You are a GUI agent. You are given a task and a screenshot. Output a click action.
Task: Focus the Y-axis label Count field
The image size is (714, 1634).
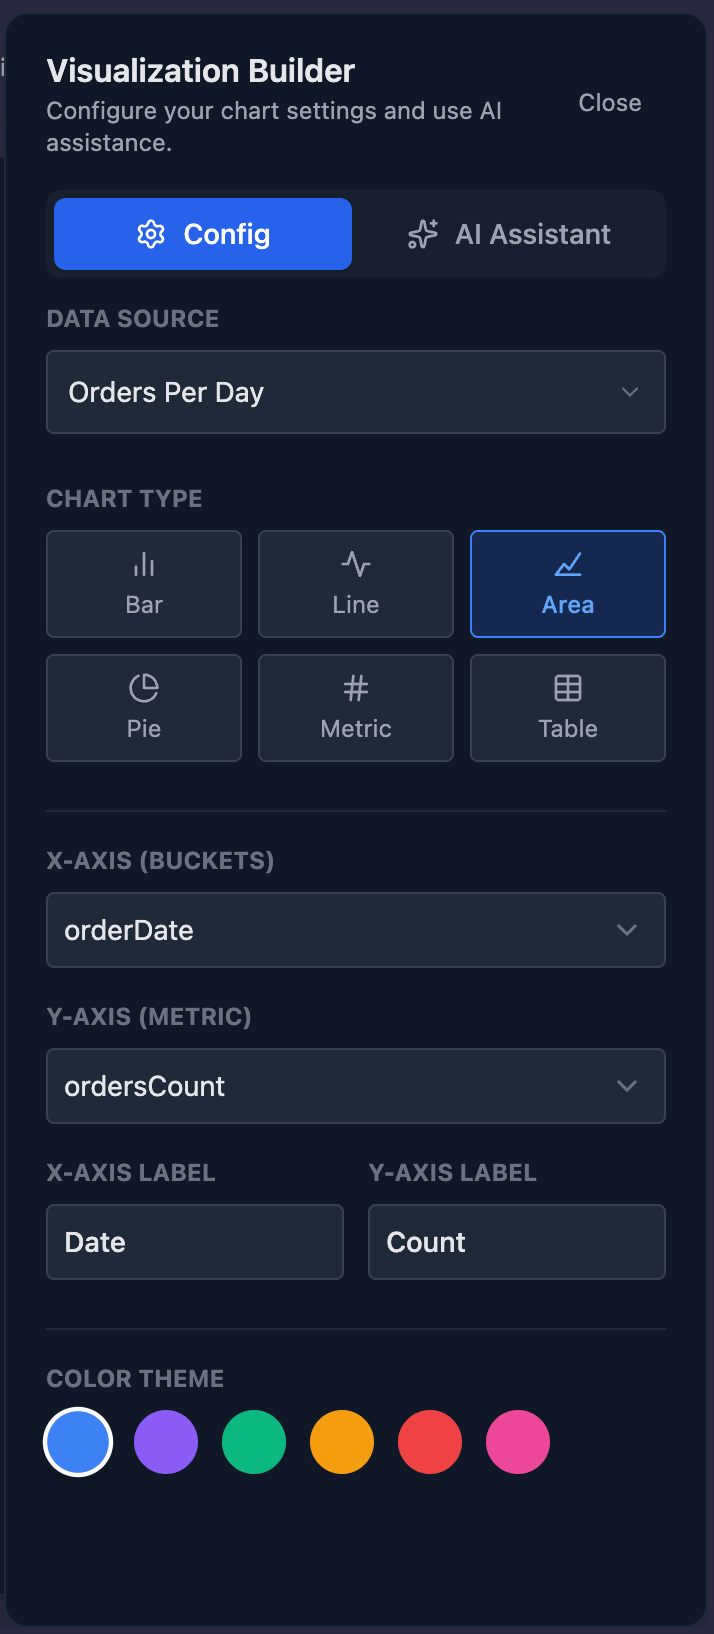click(517, 1242)
